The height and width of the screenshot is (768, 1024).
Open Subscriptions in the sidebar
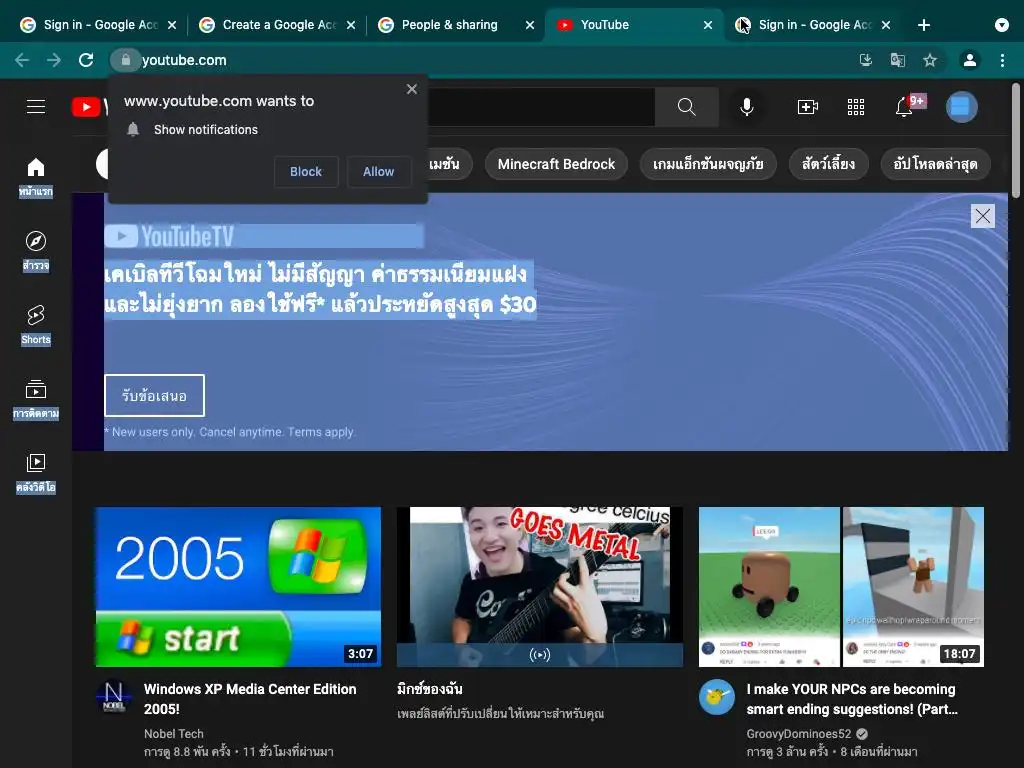click(x=36, y=398)
